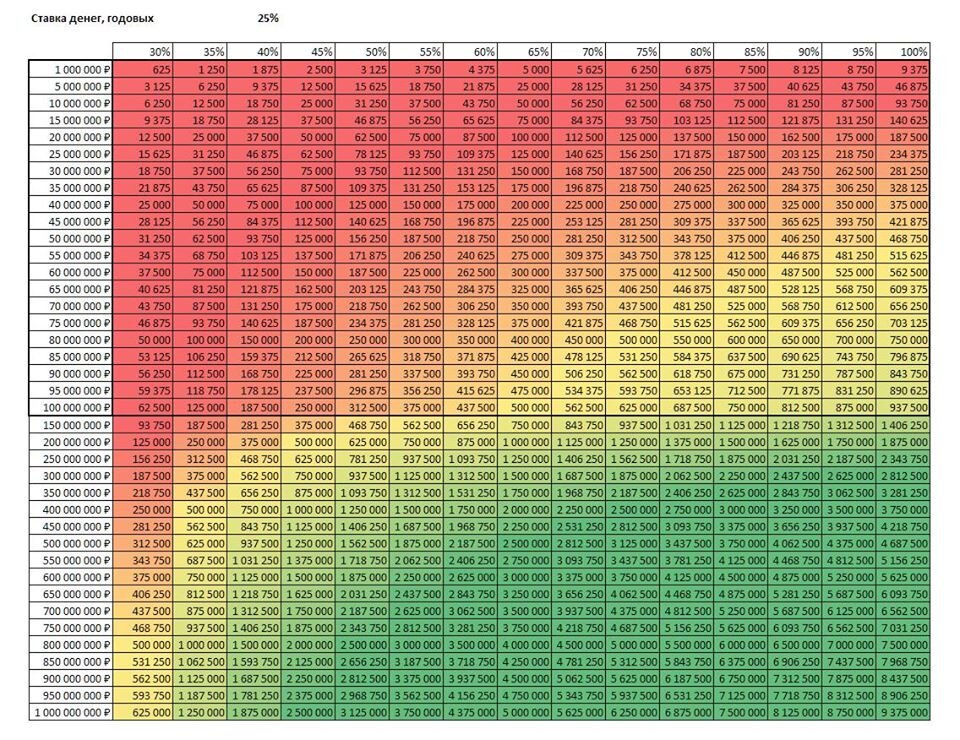
Task: Select 406 250 in the 650 000 000 ₽ row
Action: pyautogui.click(x=143, y=594)
